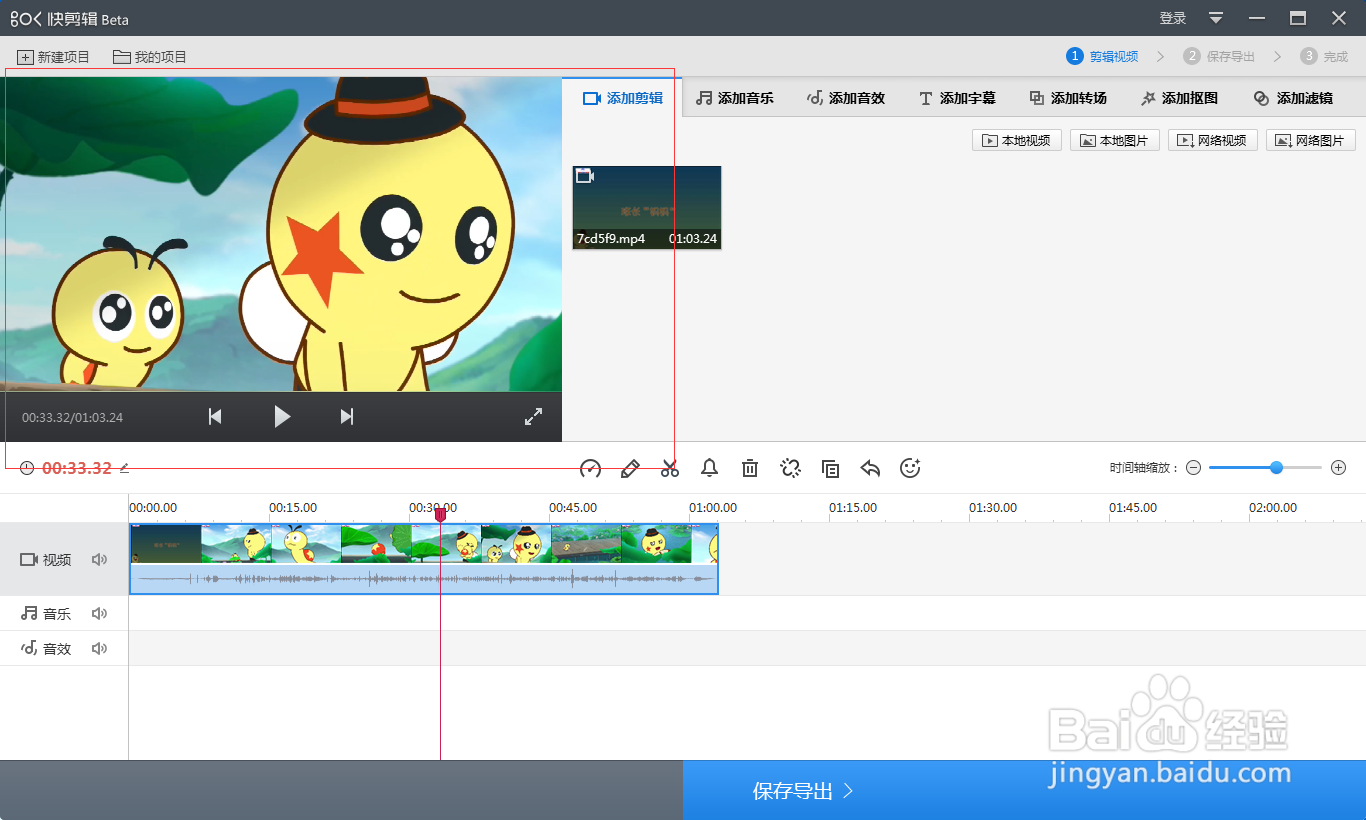The height and width of the screenshot is (820, 1366).
Task: Enter fullscreen preview mode
Action: click(534, 417)
